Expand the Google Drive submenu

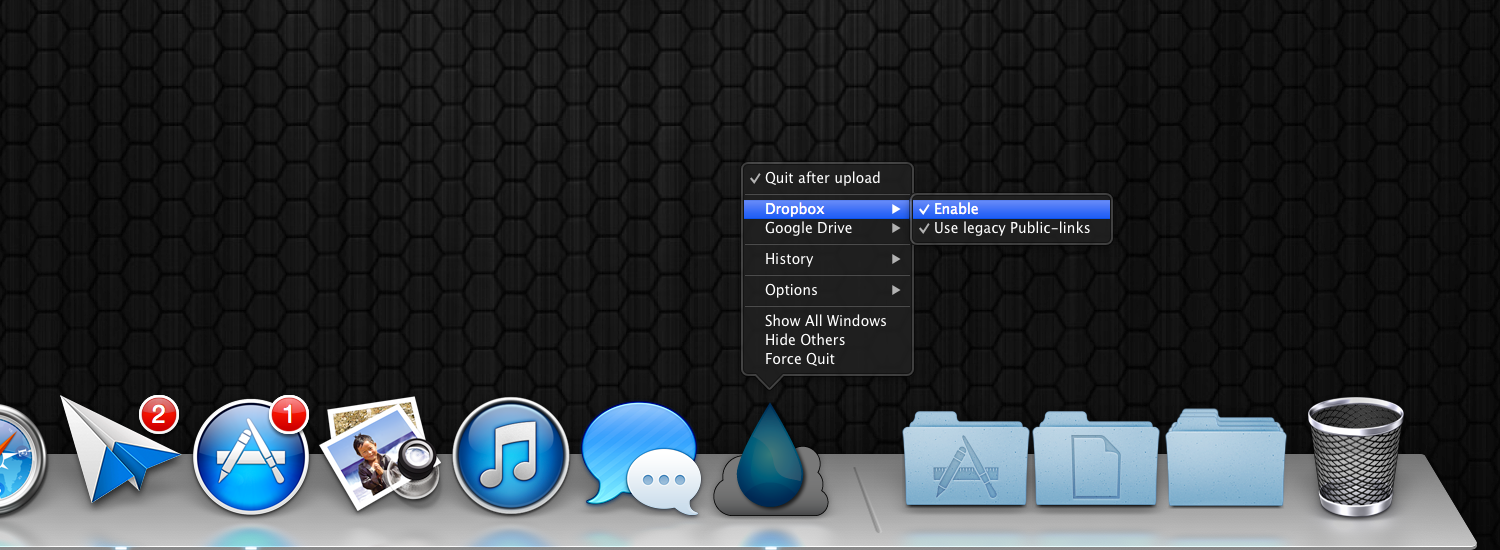(x=827, y=228)
